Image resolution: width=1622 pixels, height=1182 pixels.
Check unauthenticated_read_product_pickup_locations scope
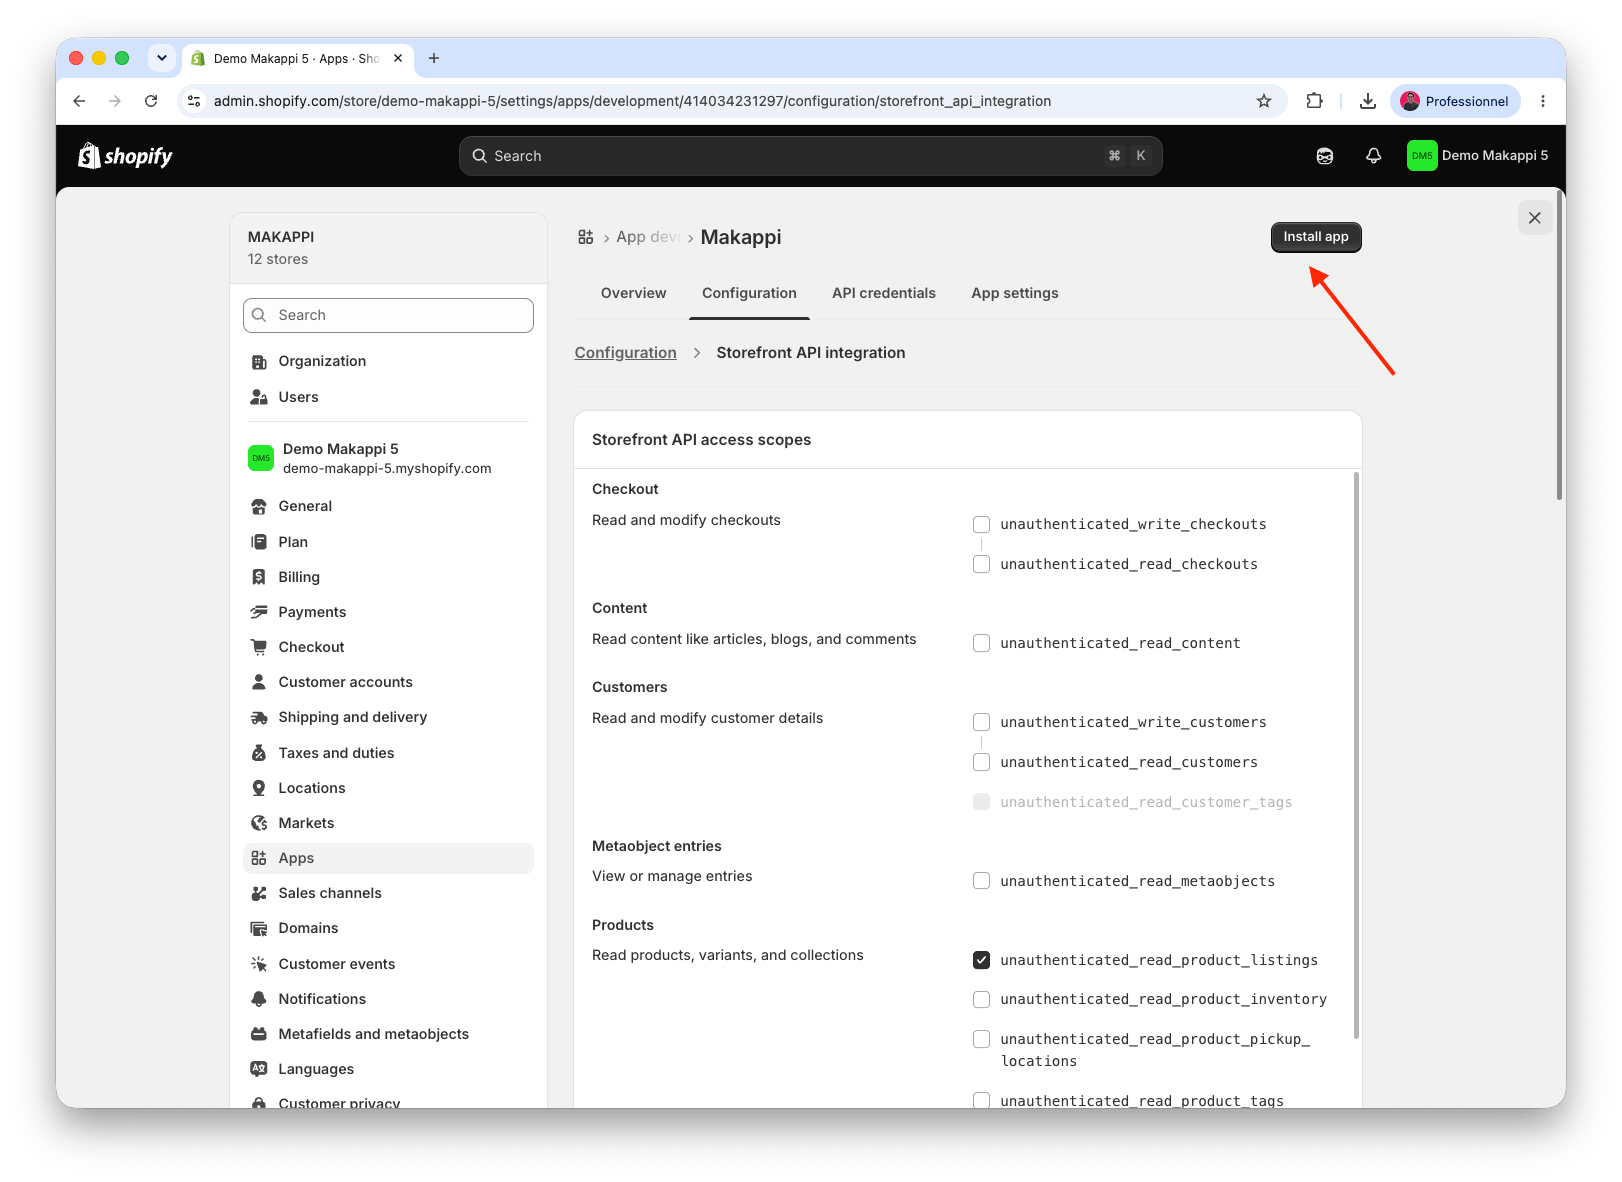[982, 1039]
